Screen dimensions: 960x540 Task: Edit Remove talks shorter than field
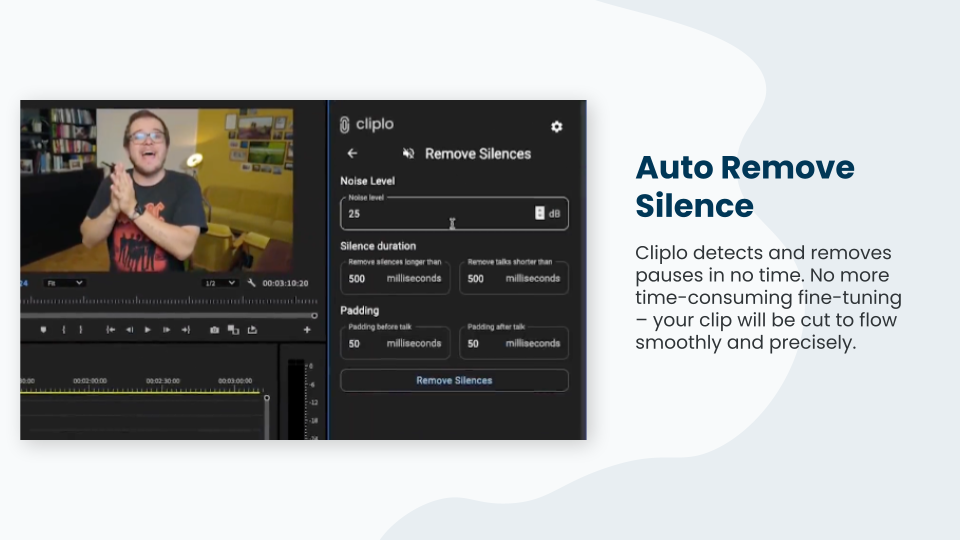pos(514,278)
